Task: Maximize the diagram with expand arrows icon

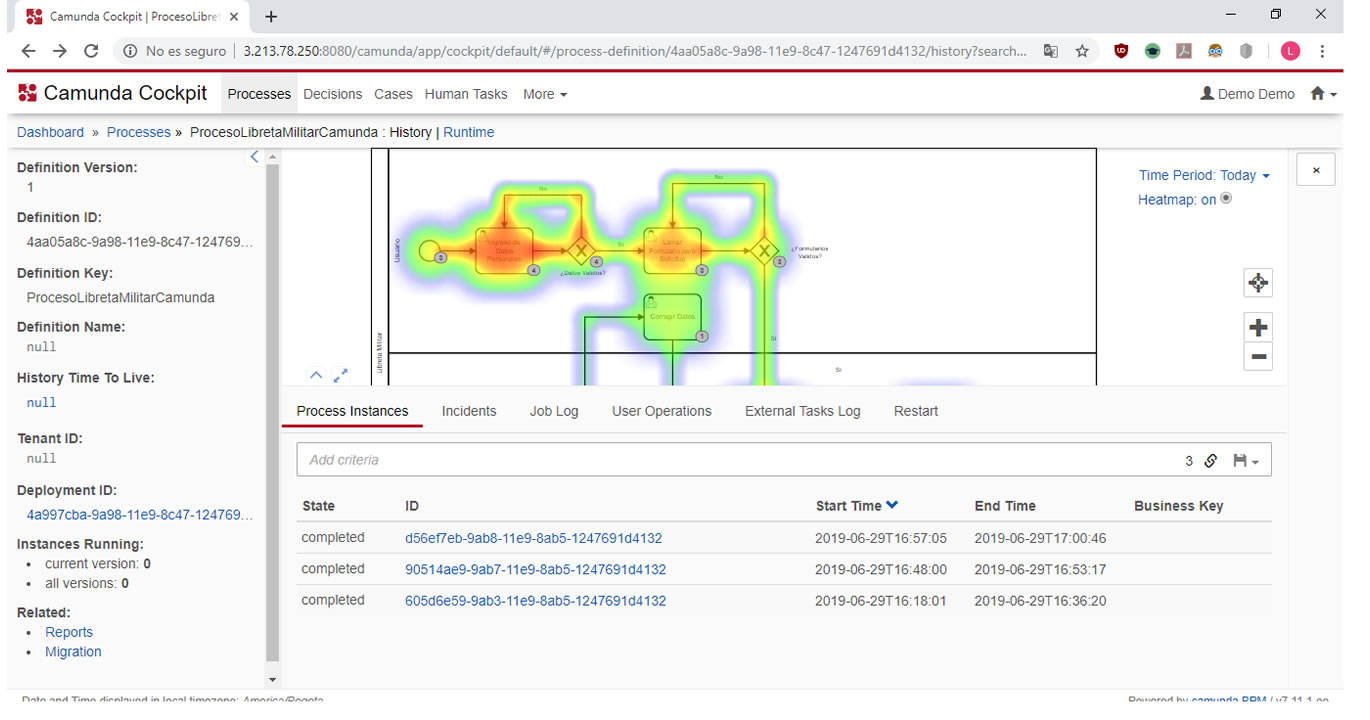Action: tap(341, 375)
